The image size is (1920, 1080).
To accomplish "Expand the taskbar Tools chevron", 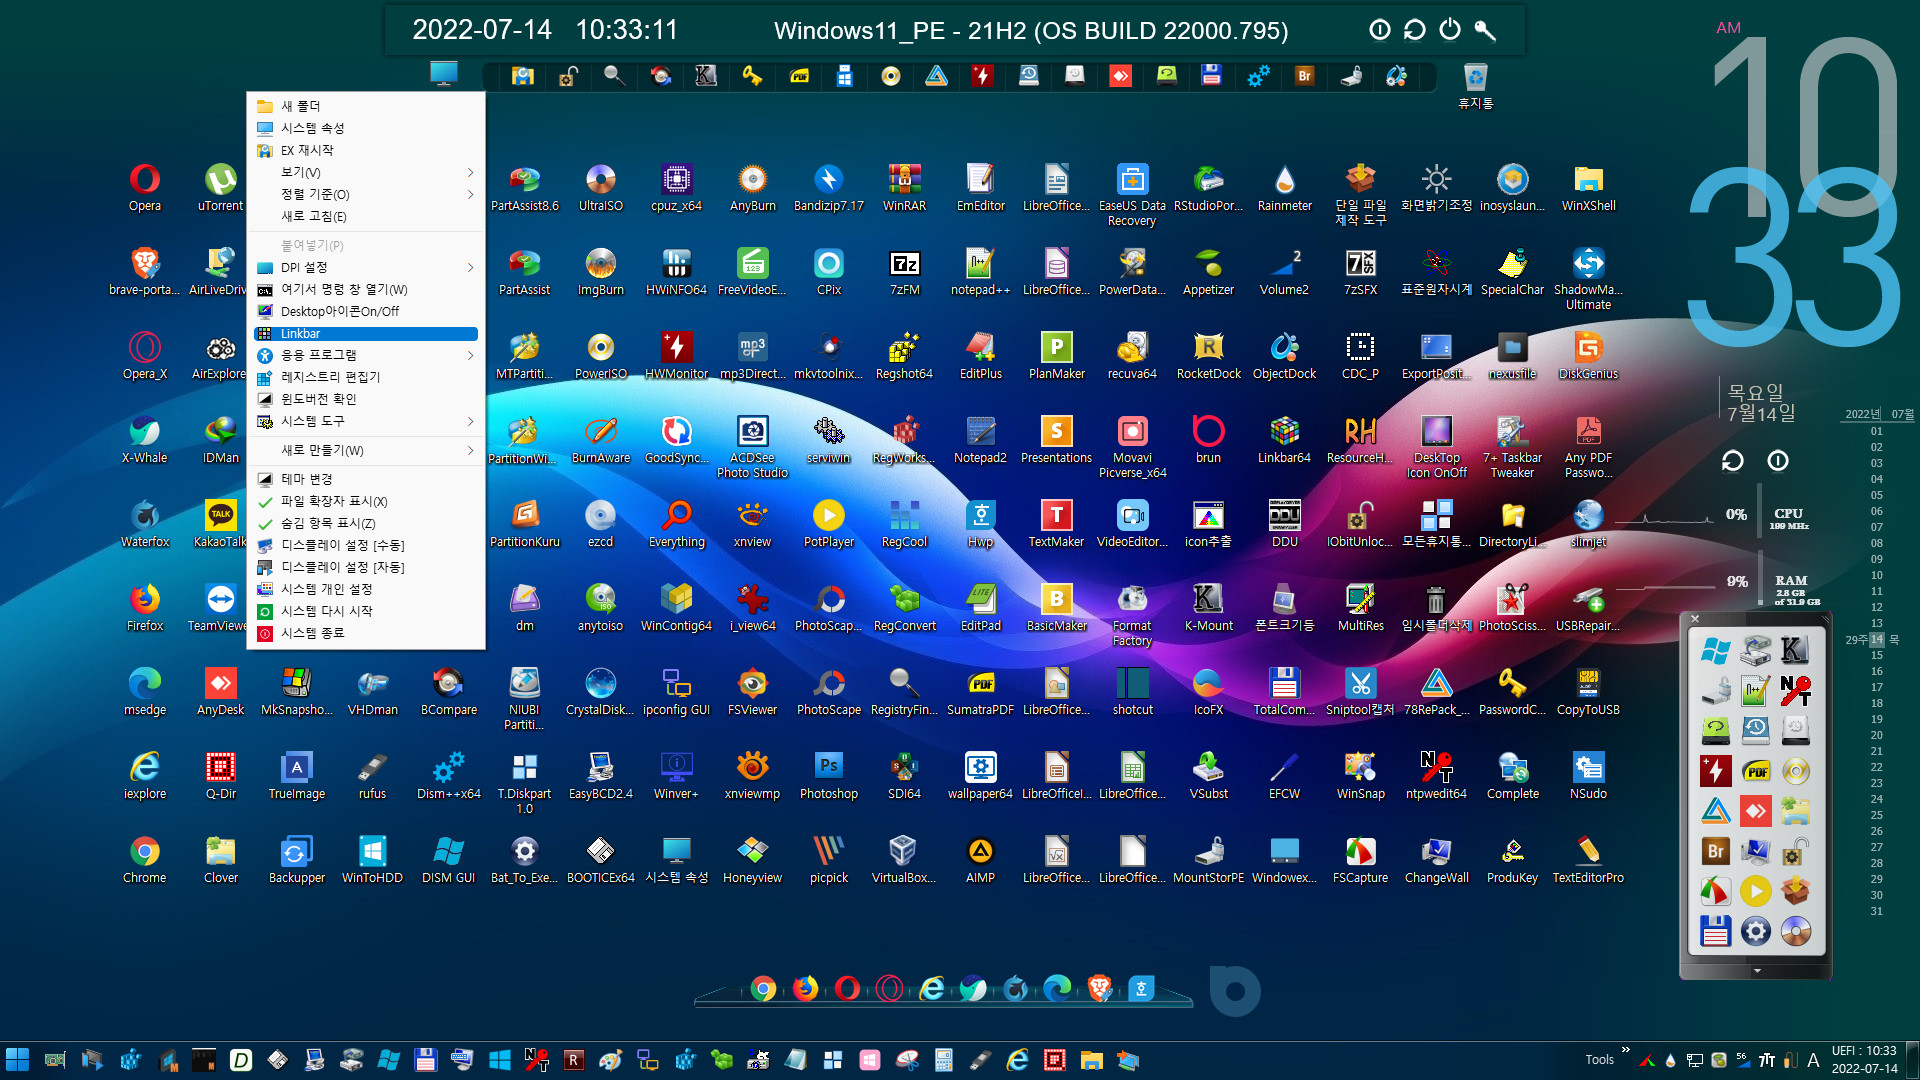I will click(1626, 1050).
